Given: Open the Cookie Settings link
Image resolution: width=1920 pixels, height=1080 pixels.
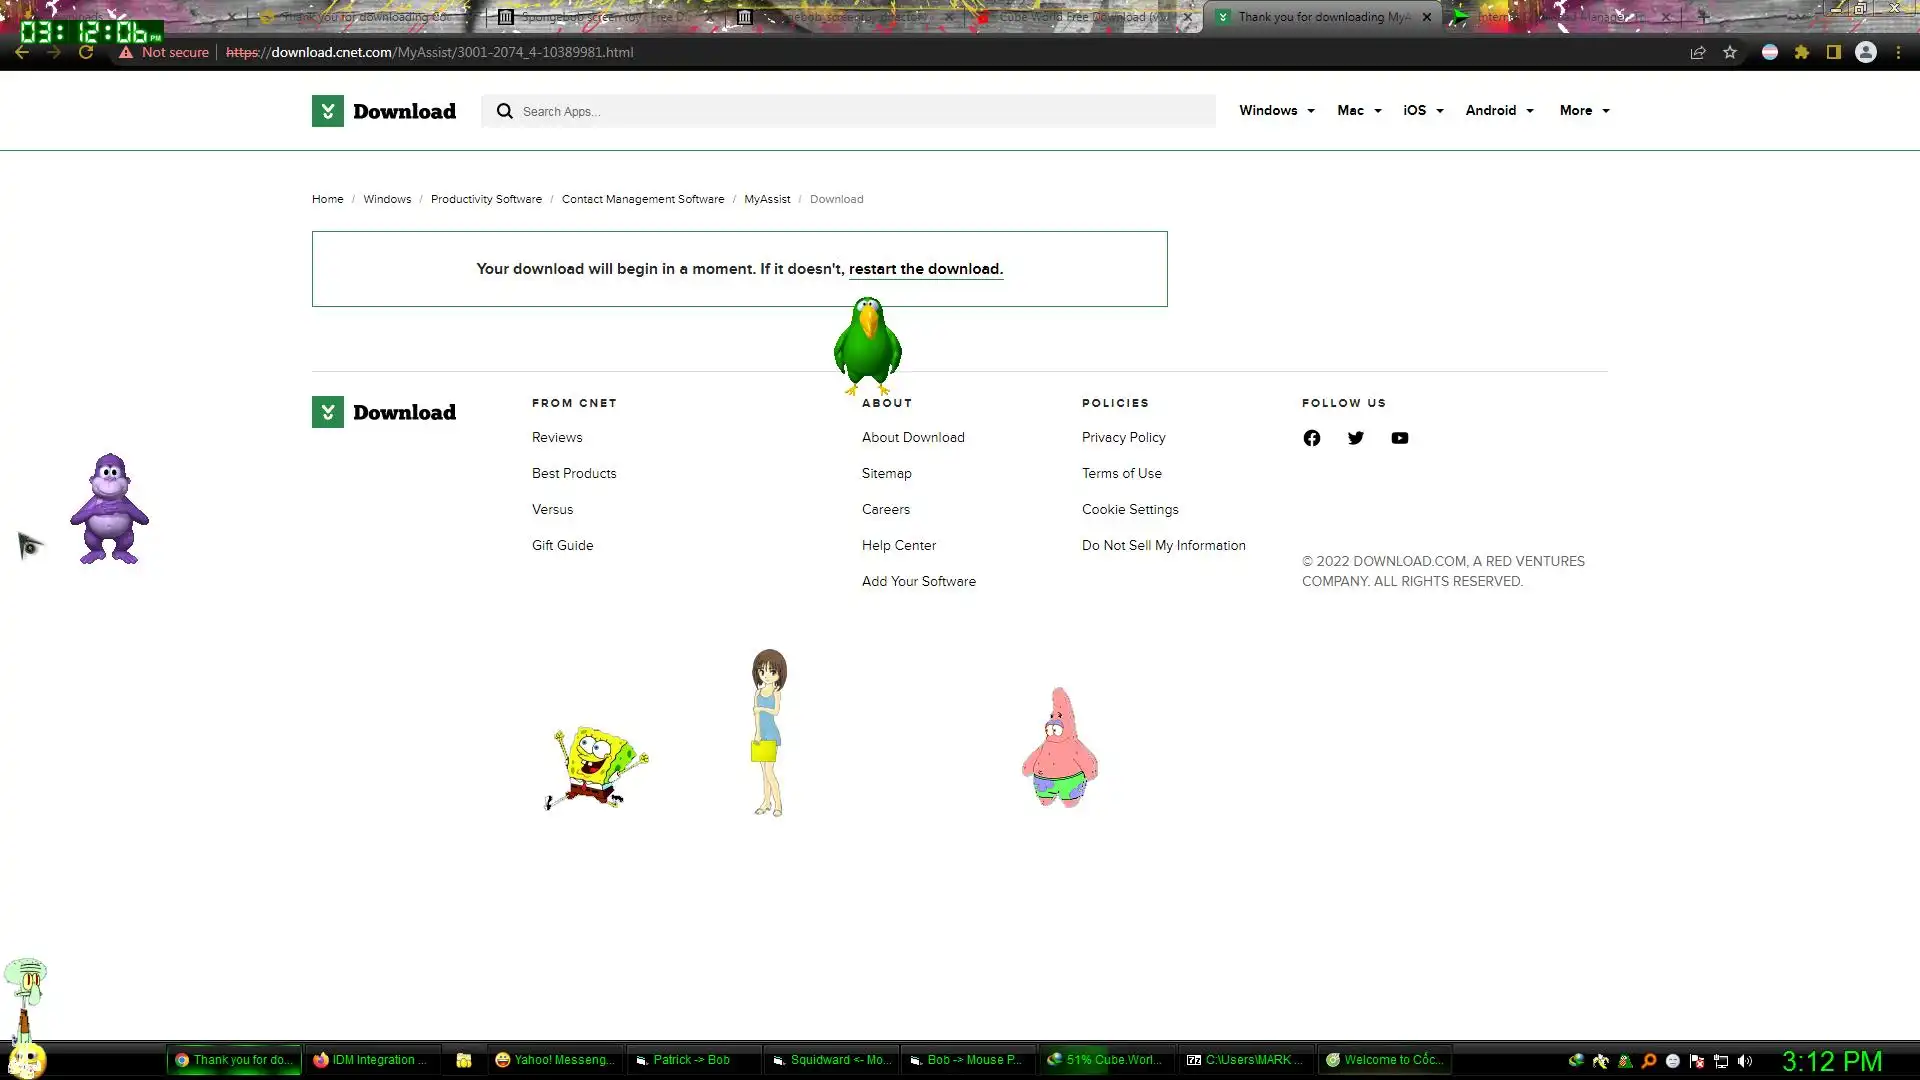Looking at the screenshot, I should 1130,510.
